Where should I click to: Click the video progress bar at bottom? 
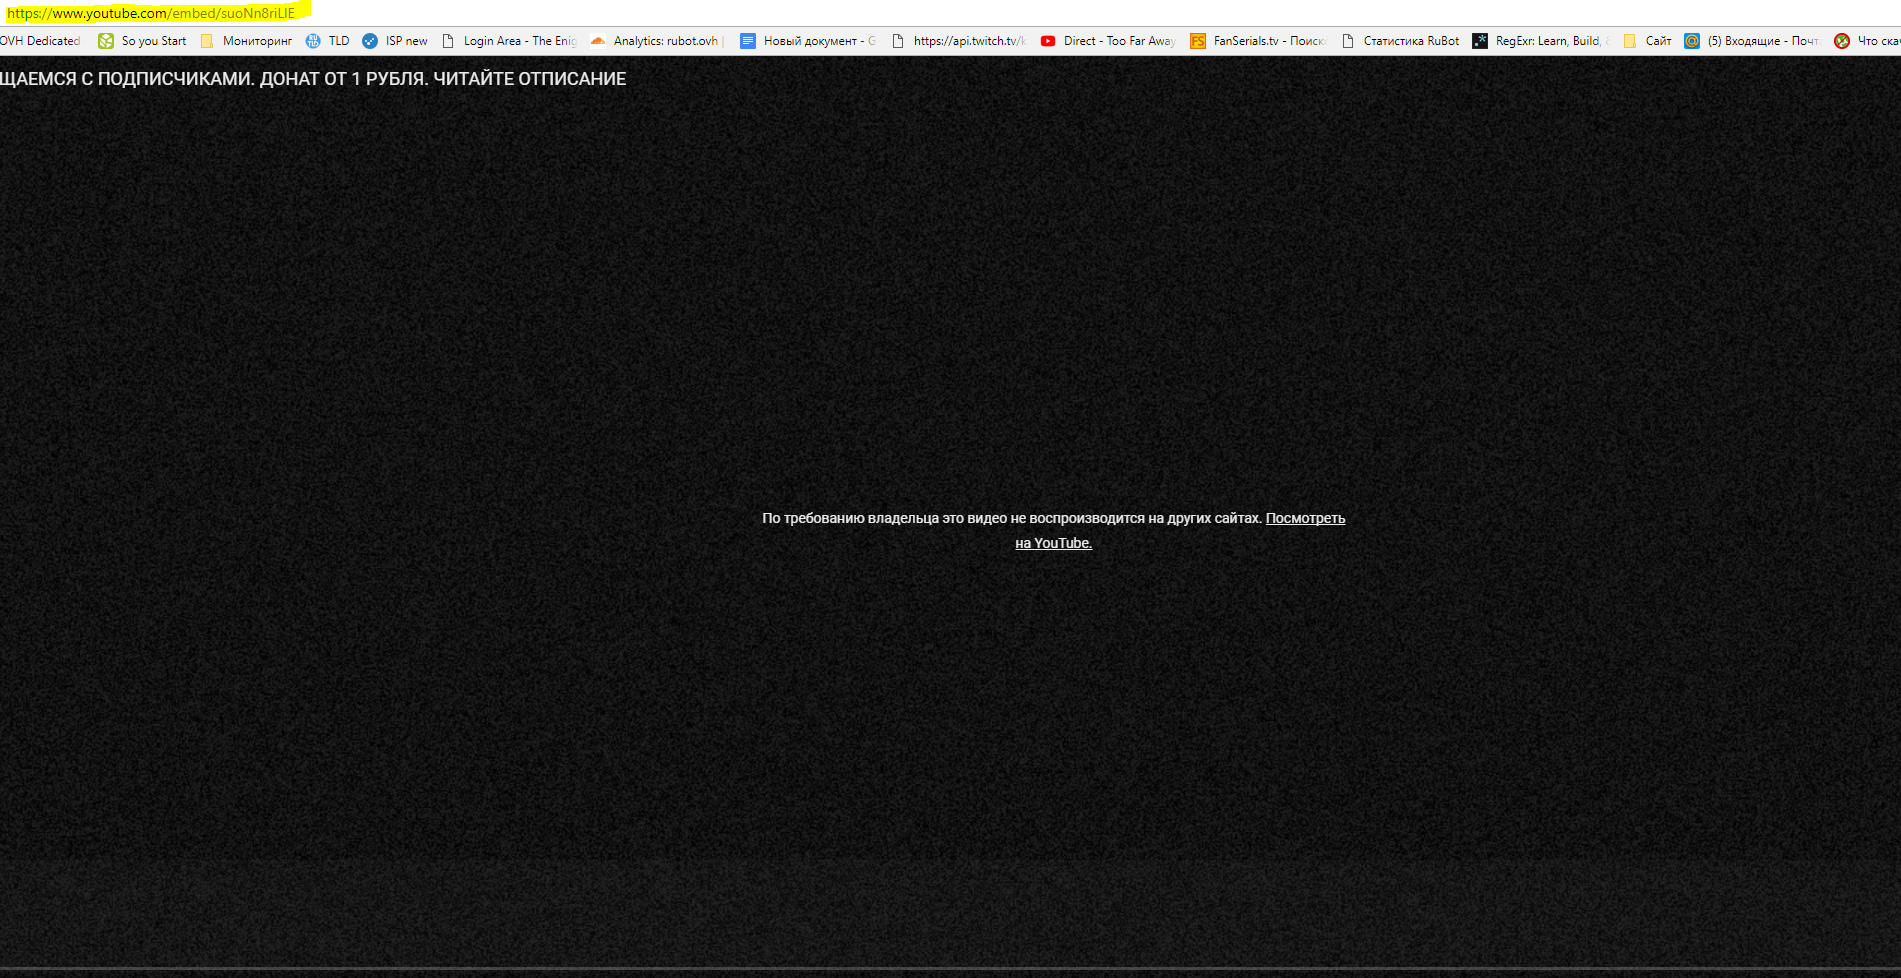[x=950, y=968]
